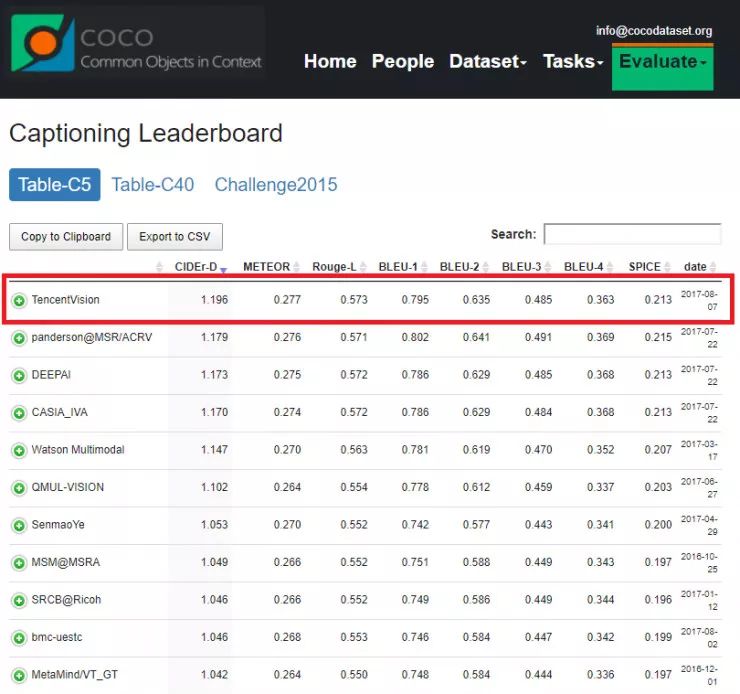Click the TencentVision team name
The width and height of the screenshot is (740, 694).
coord(66,300)
